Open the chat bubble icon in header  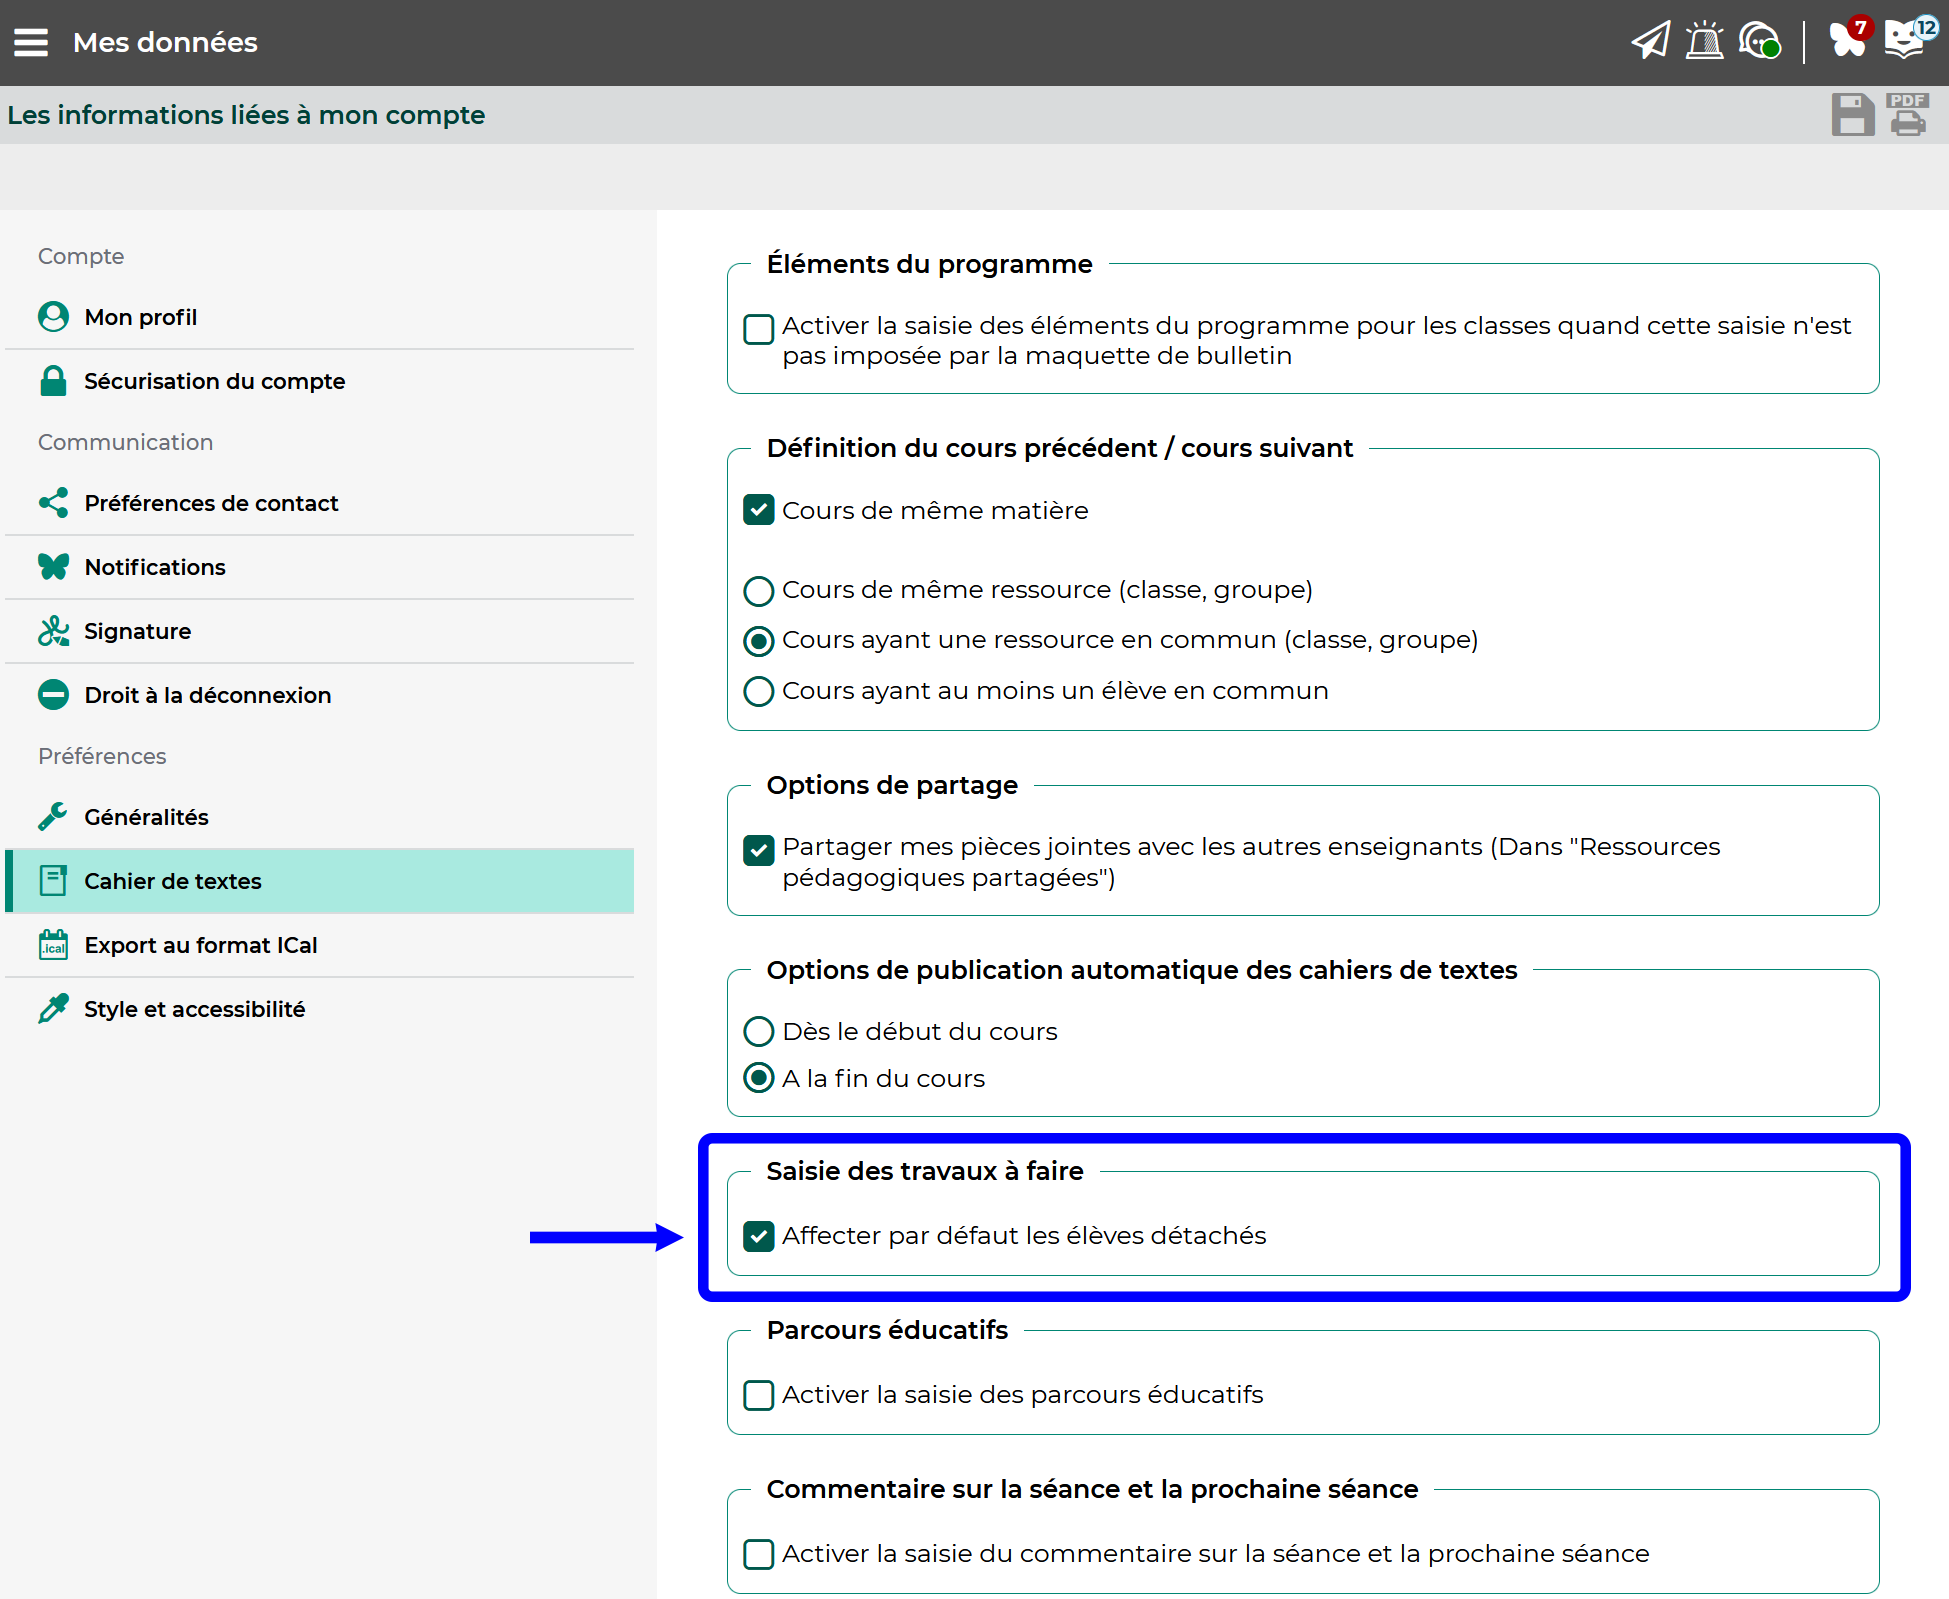1758,41
